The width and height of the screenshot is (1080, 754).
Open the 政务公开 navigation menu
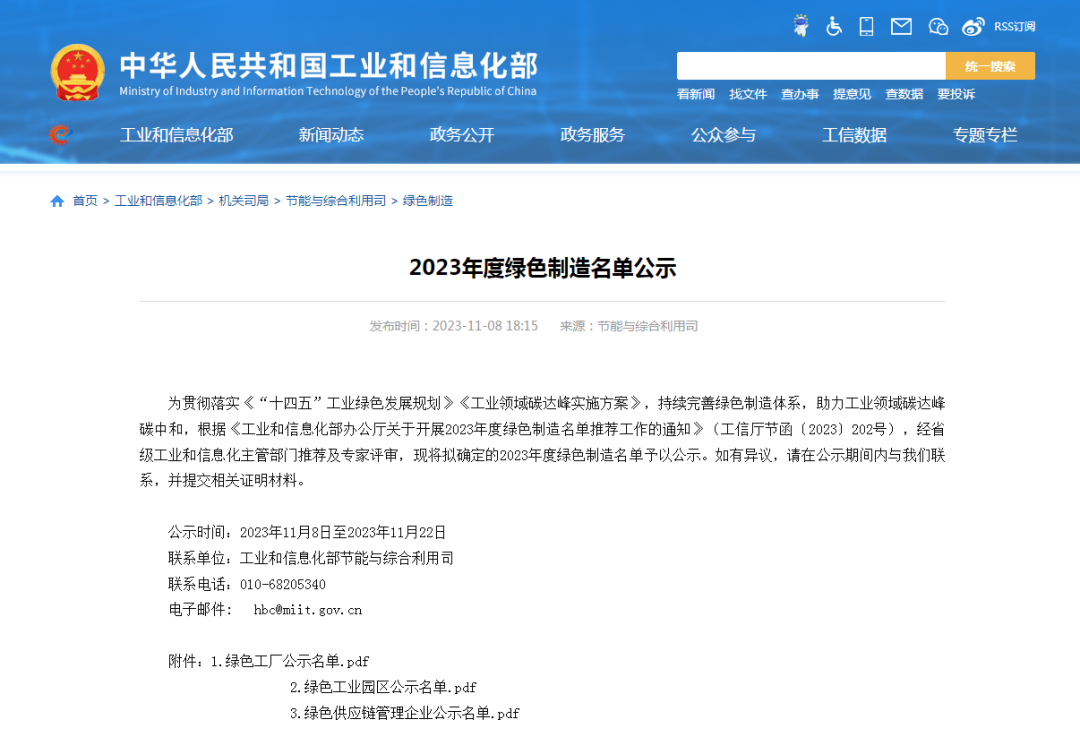coord(461,135)
